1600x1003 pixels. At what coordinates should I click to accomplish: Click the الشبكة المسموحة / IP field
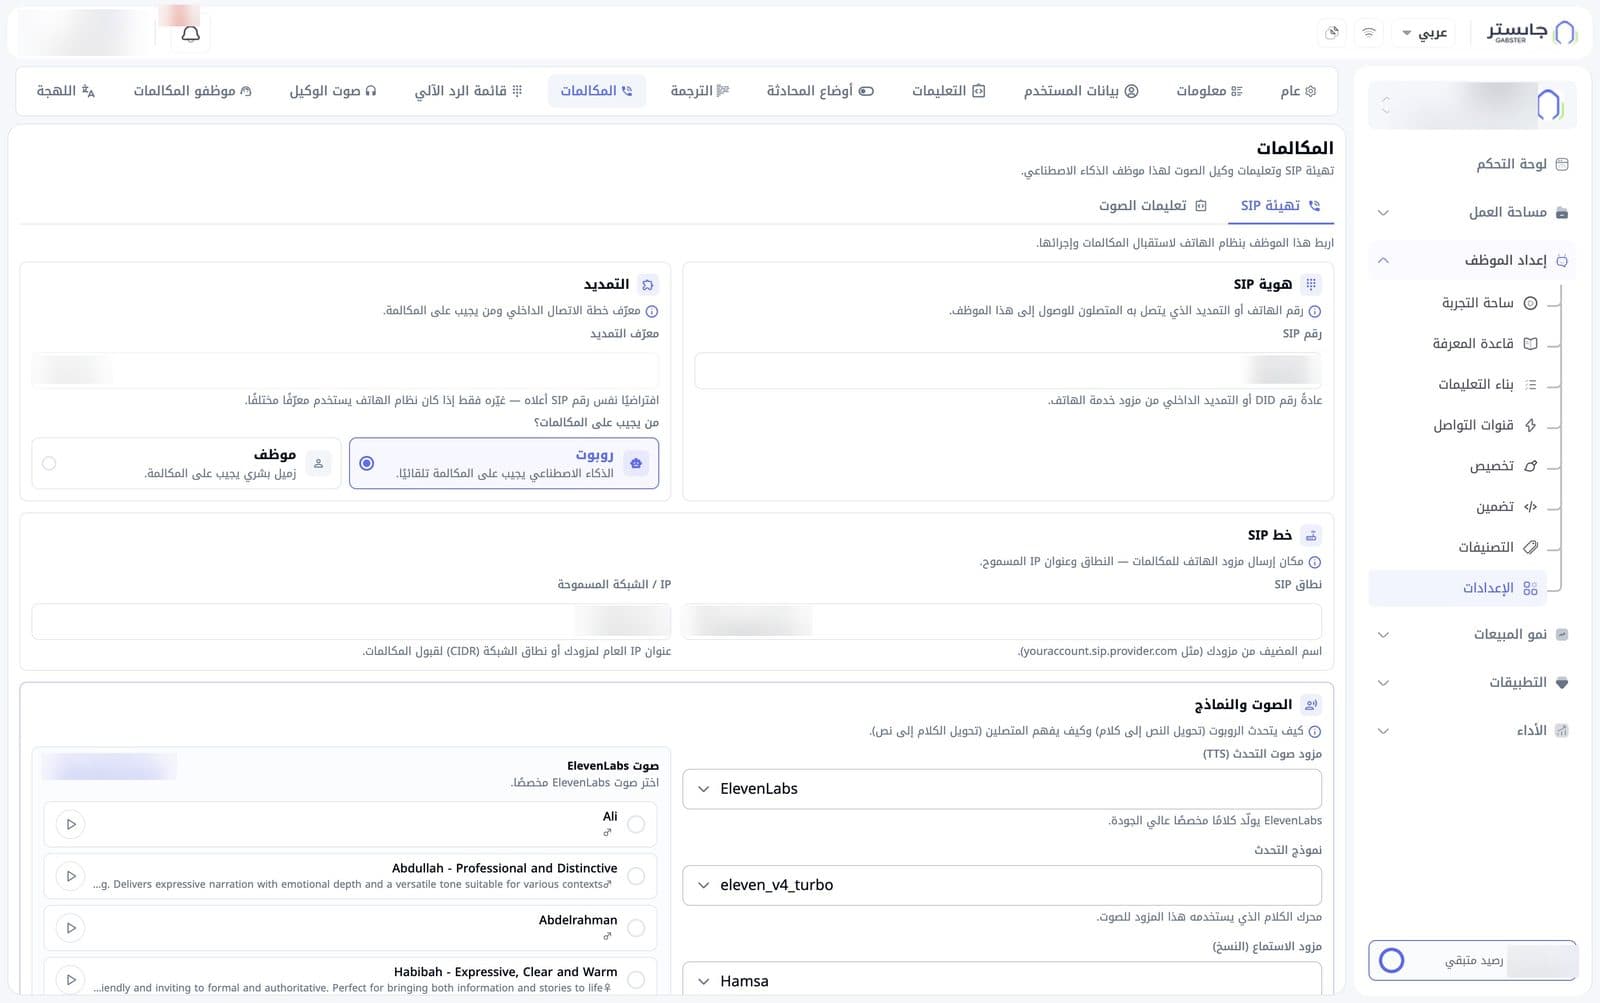point(351,621)
